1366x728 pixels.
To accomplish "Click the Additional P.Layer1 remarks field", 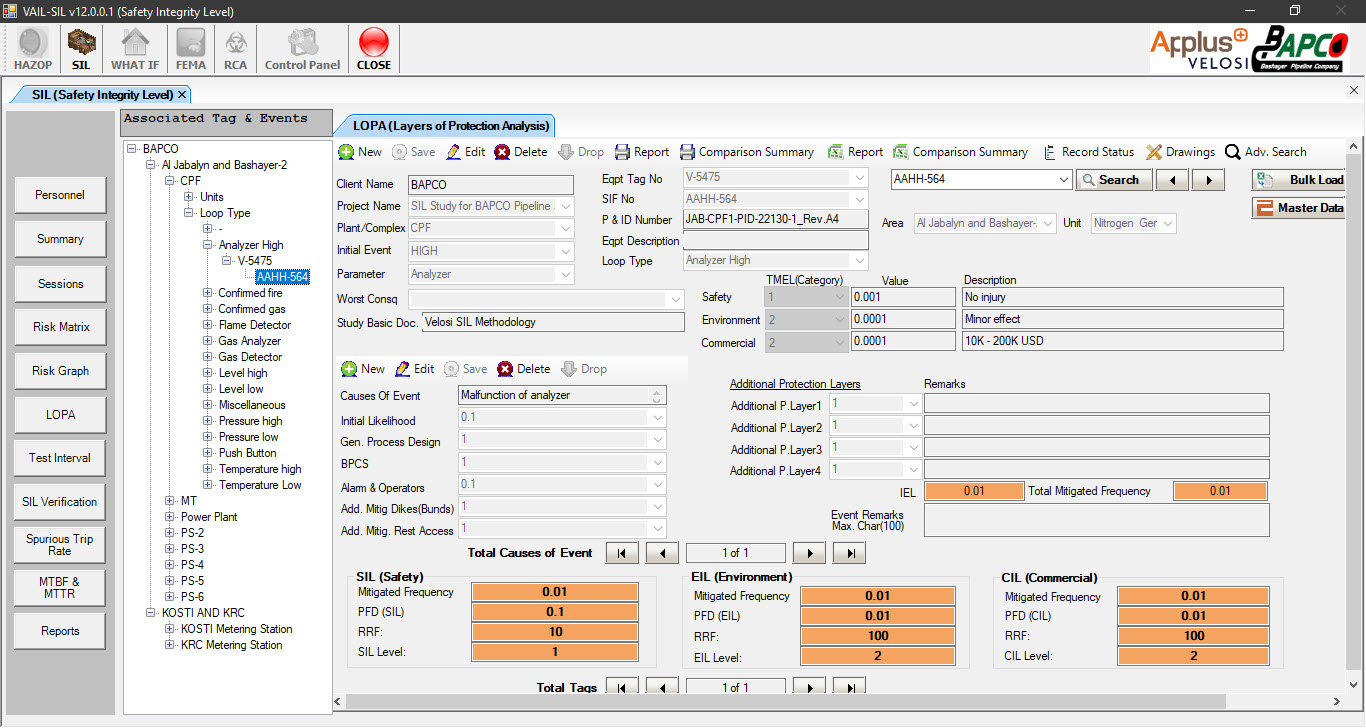I will 1096,403.
